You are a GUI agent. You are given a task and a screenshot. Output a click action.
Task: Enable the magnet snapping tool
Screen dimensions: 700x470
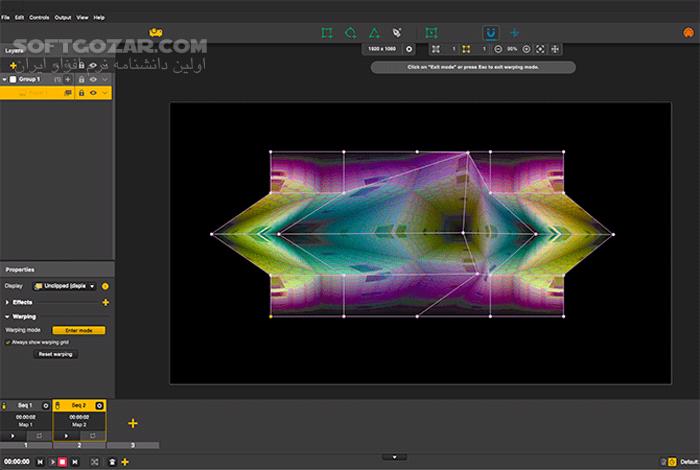click(491, 33)
